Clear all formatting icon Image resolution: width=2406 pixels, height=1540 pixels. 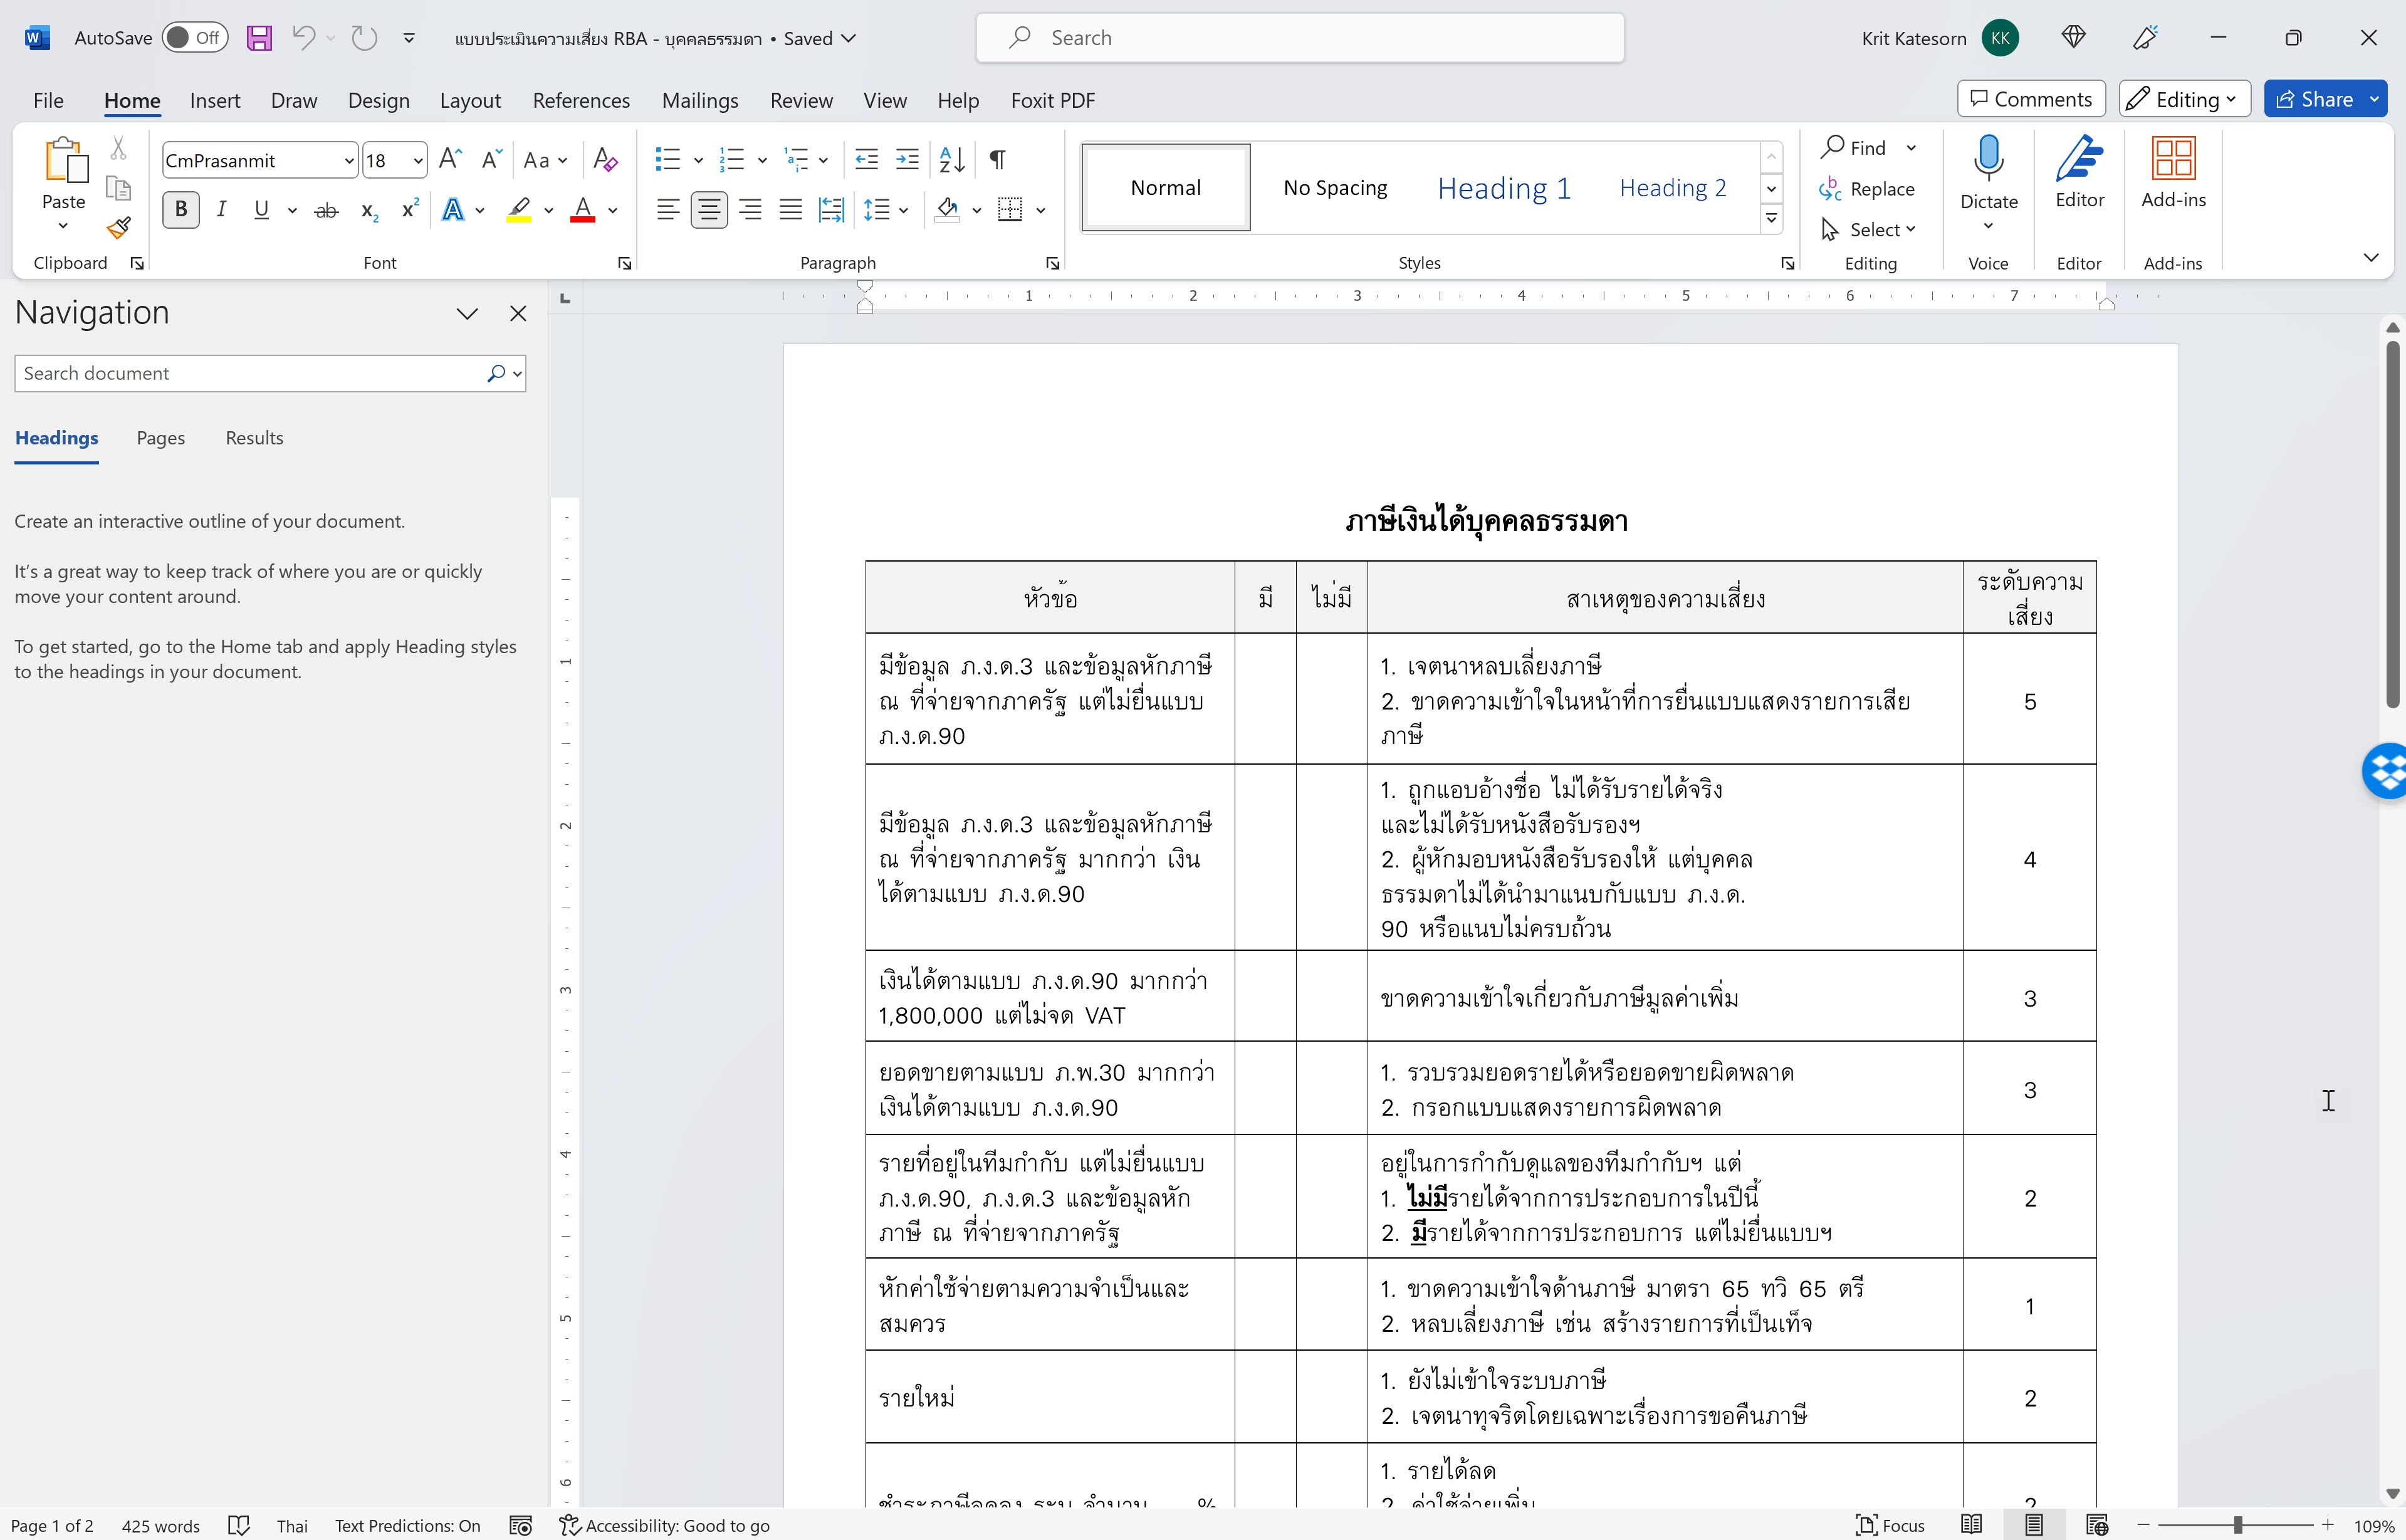[x=605, y=159]
